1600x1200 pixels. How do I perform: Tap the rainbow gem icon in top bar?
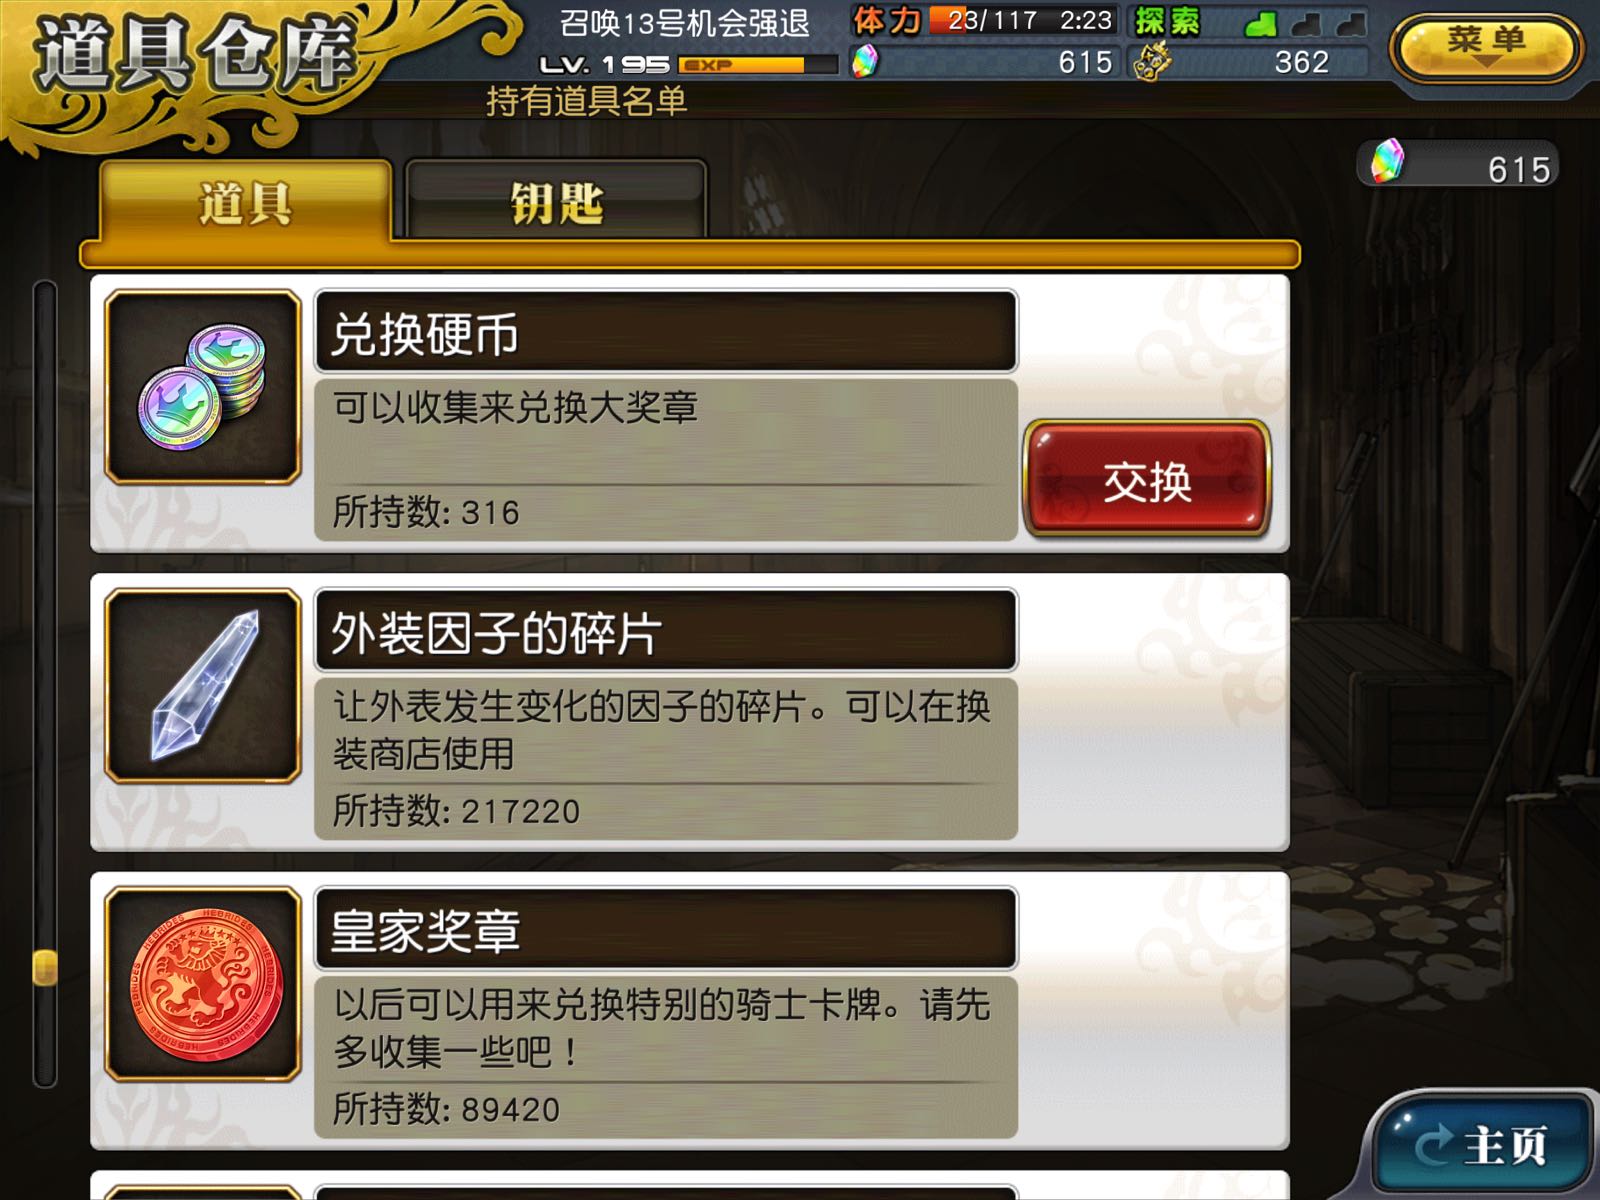(x=865, y=61)
